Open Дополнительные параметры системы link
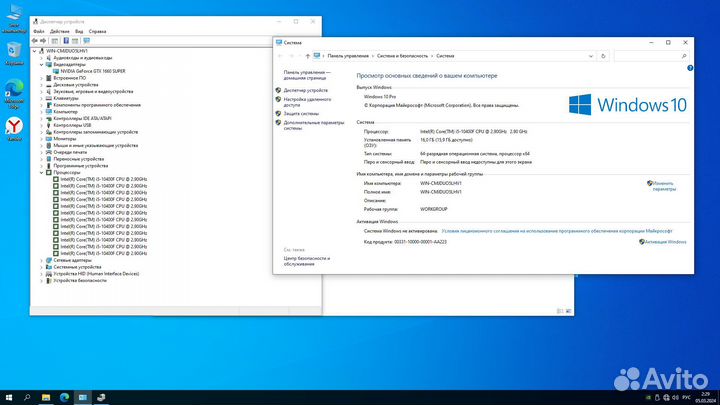The width and height of the screenshot is (720, 405). 314,125
